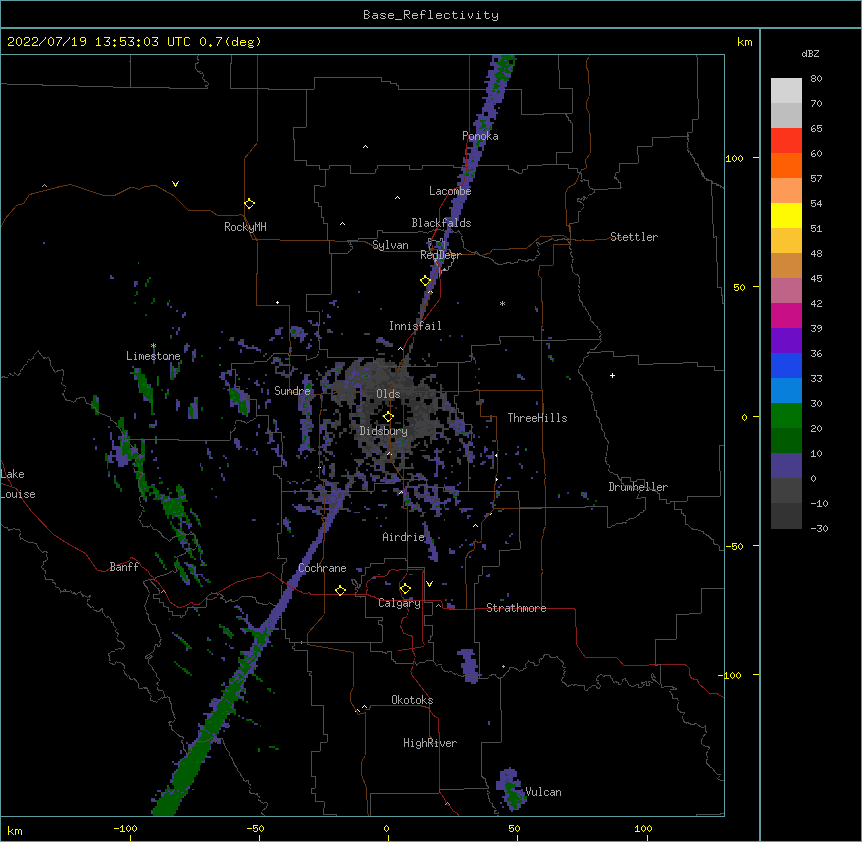862x842 pixels.
Task: Click the Didsbury label
Action: click(383, 431)
